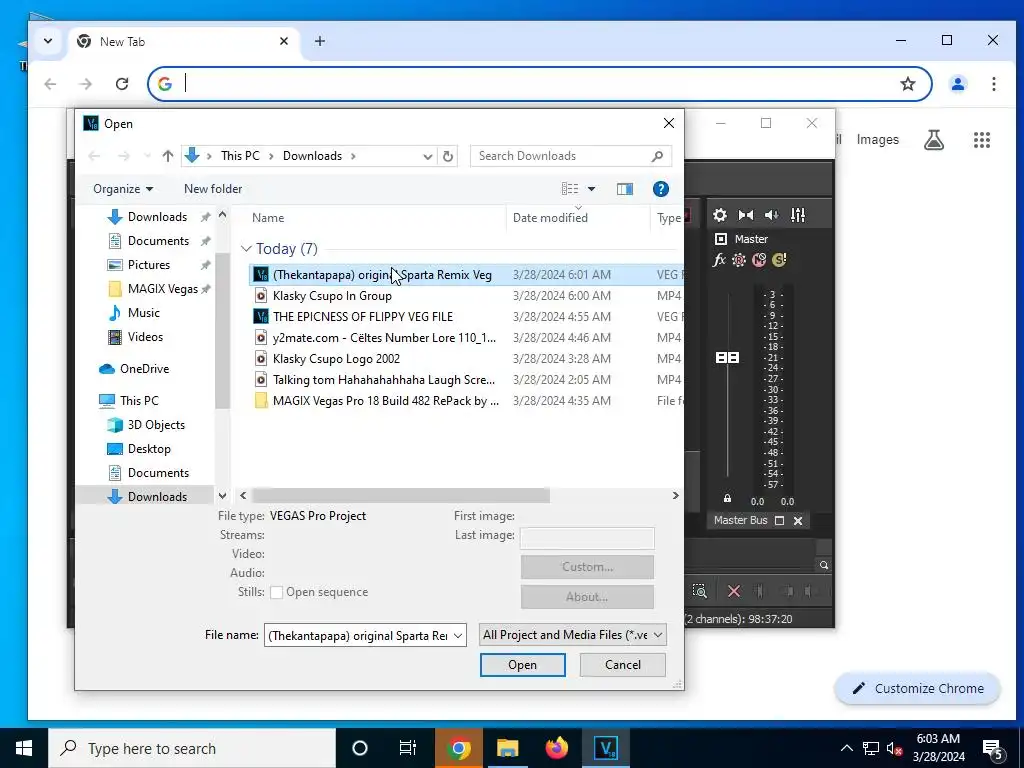Open Task View on taskbar

click(x=408, y=748)
